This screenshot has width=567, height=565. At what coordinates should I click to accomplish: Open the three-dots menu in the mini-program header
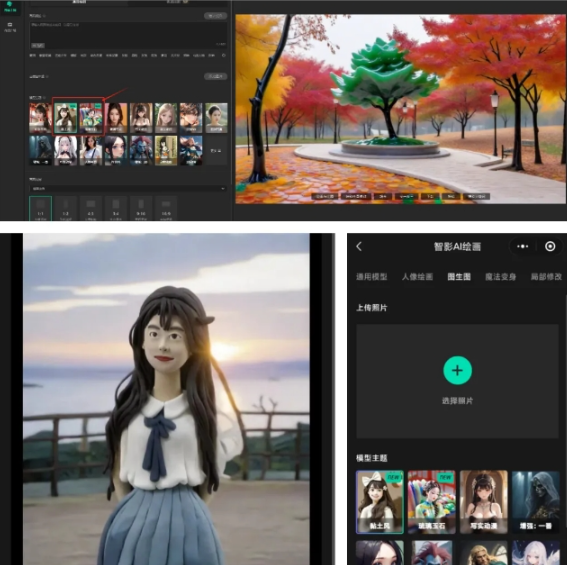click(523, 246)
